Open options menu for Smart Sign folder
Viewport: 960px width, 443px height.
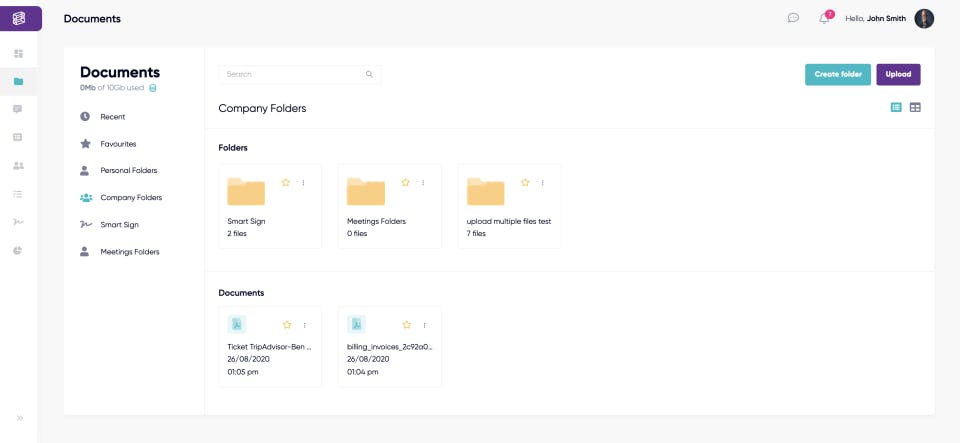coord(304,182)
